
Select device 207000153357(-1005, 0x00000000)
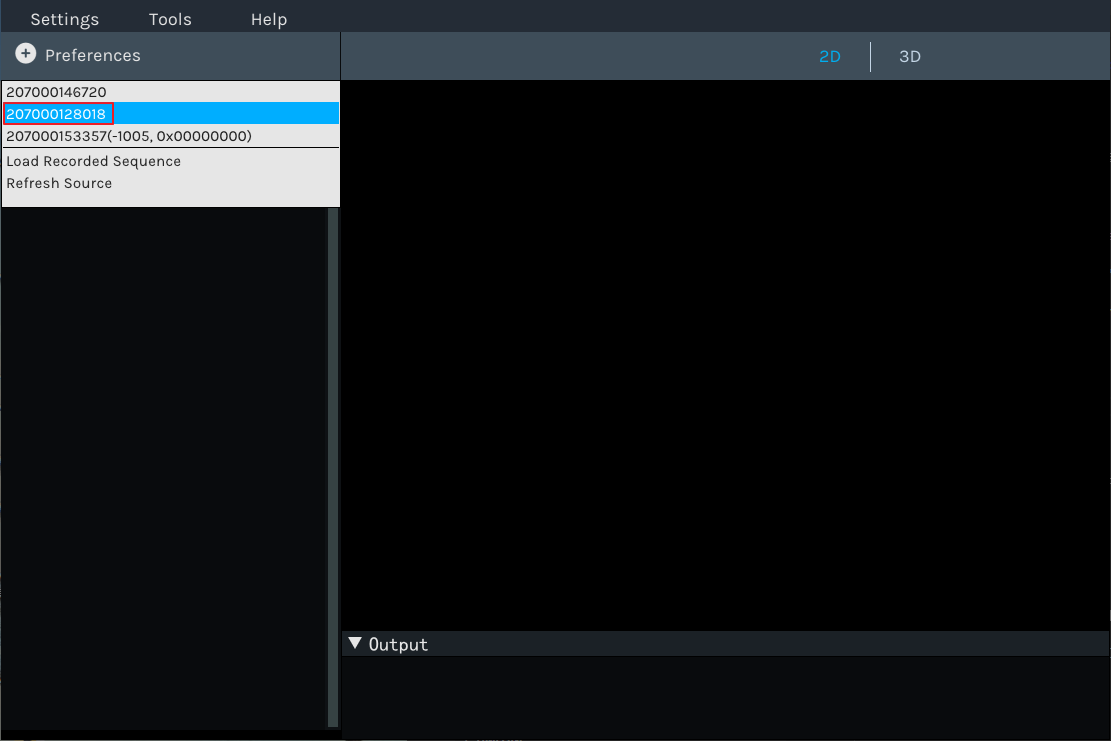click(171, 135)
